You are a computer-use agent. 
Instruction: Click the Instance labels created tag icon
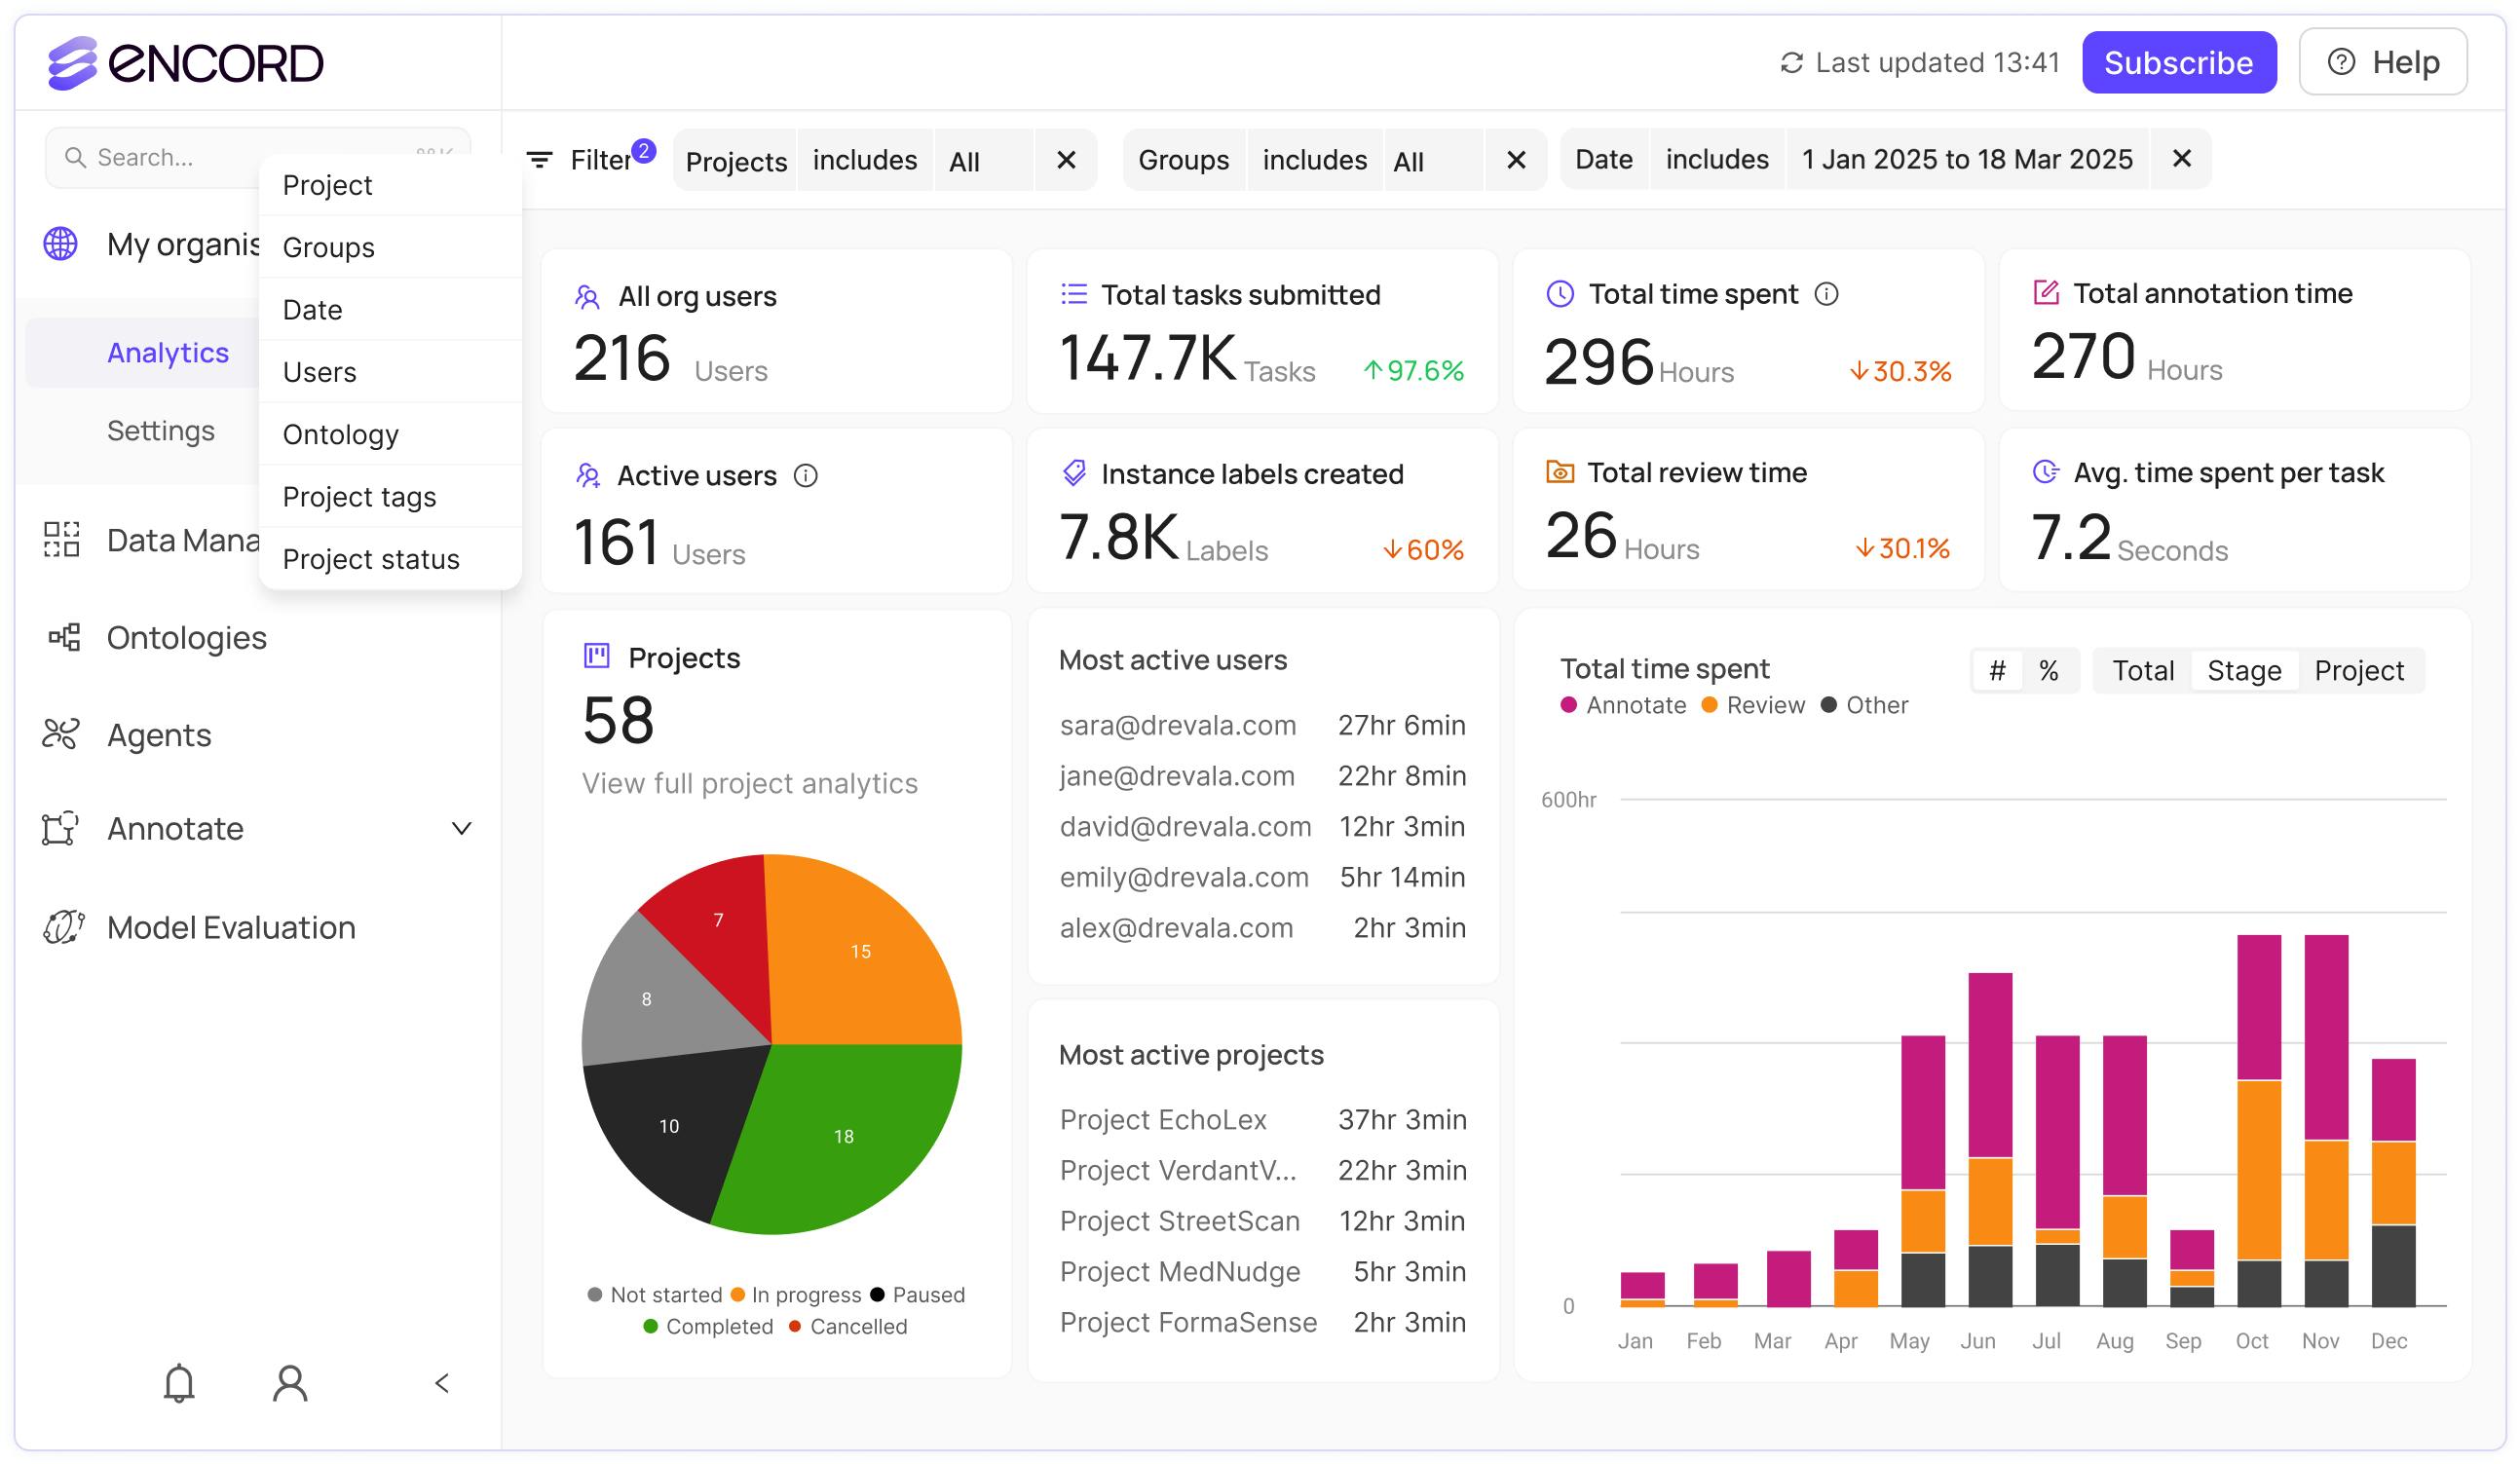pyautogui.click(x=1073, y=473)
